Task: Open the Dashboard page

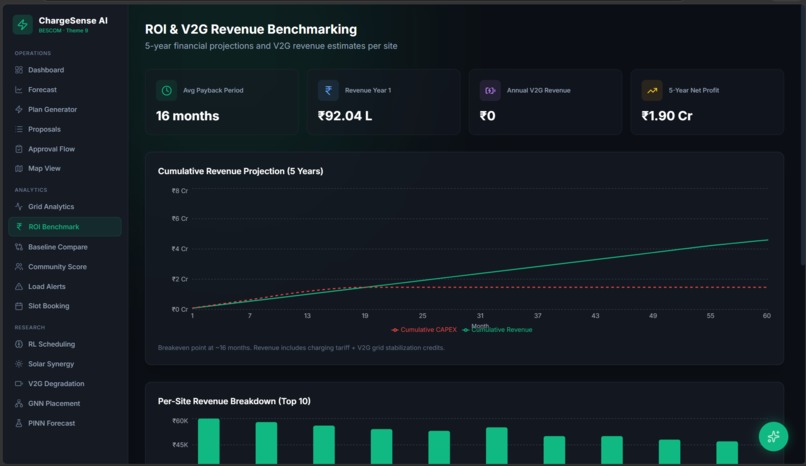Action: point(65,70)
